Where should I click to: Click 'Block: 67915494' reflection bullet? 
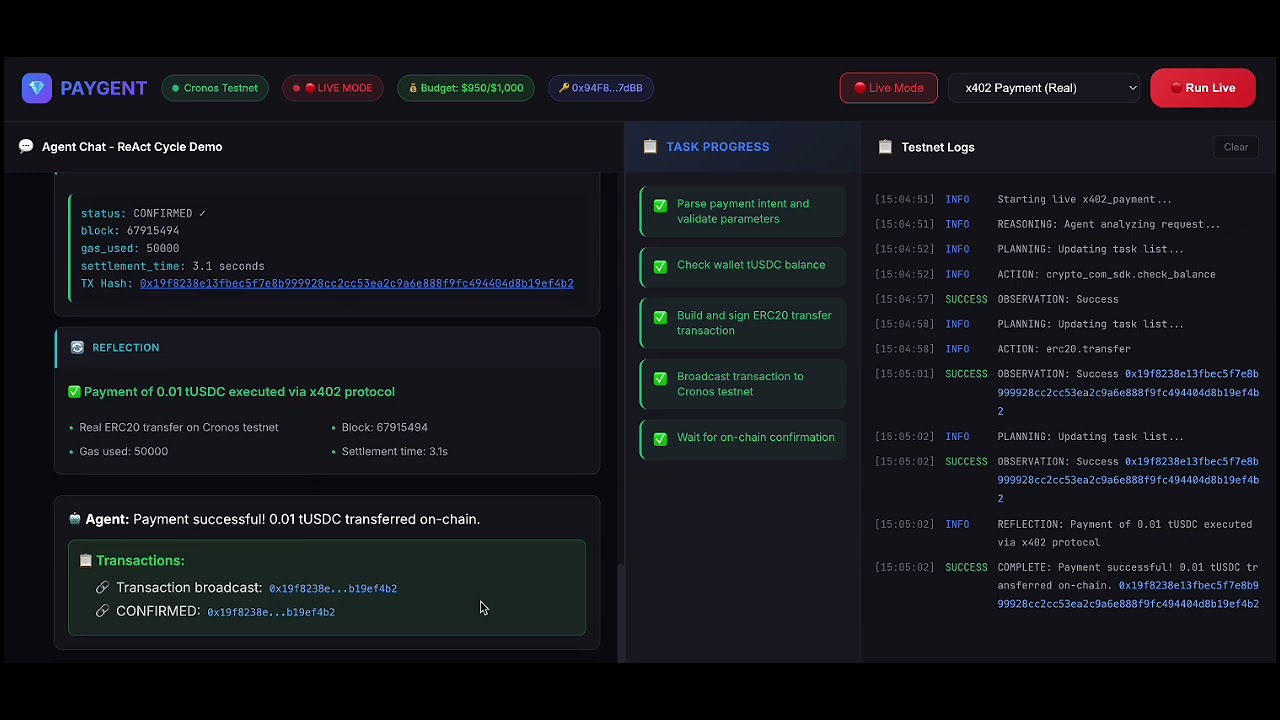(385, 428)
